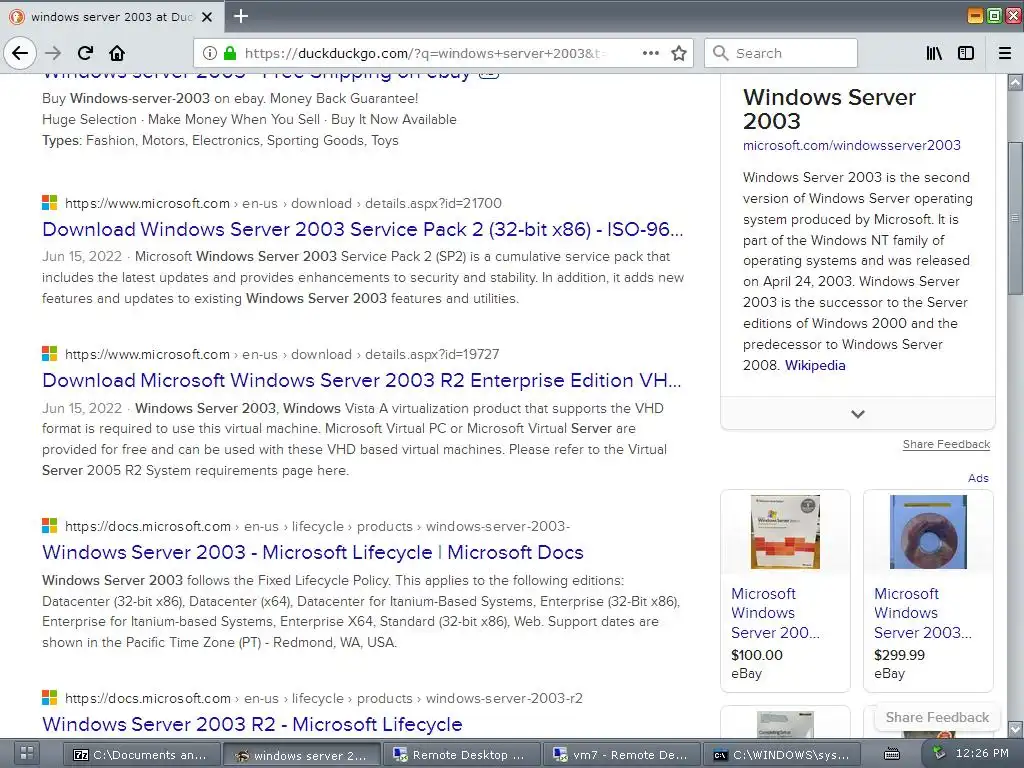Click the www.microsoft.com details.aspx?id=21700 URL
The height and width of the screenshot is (768, 1024).
pos(283,203)
